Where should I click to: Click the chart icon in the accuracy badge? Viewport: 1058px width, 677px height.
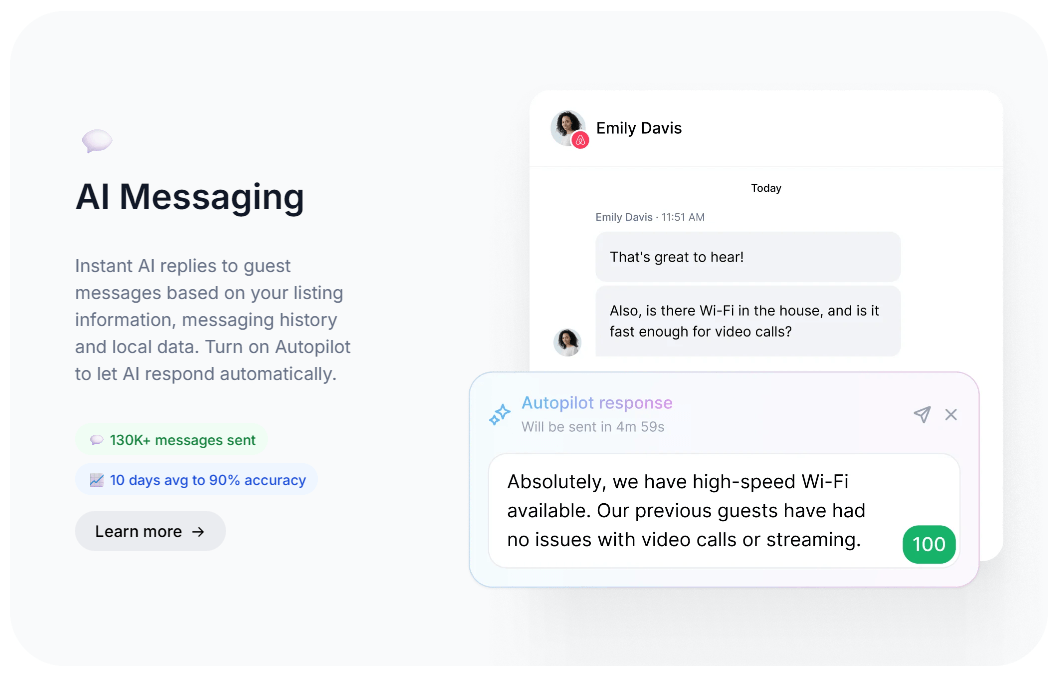[x=96, y=480]
